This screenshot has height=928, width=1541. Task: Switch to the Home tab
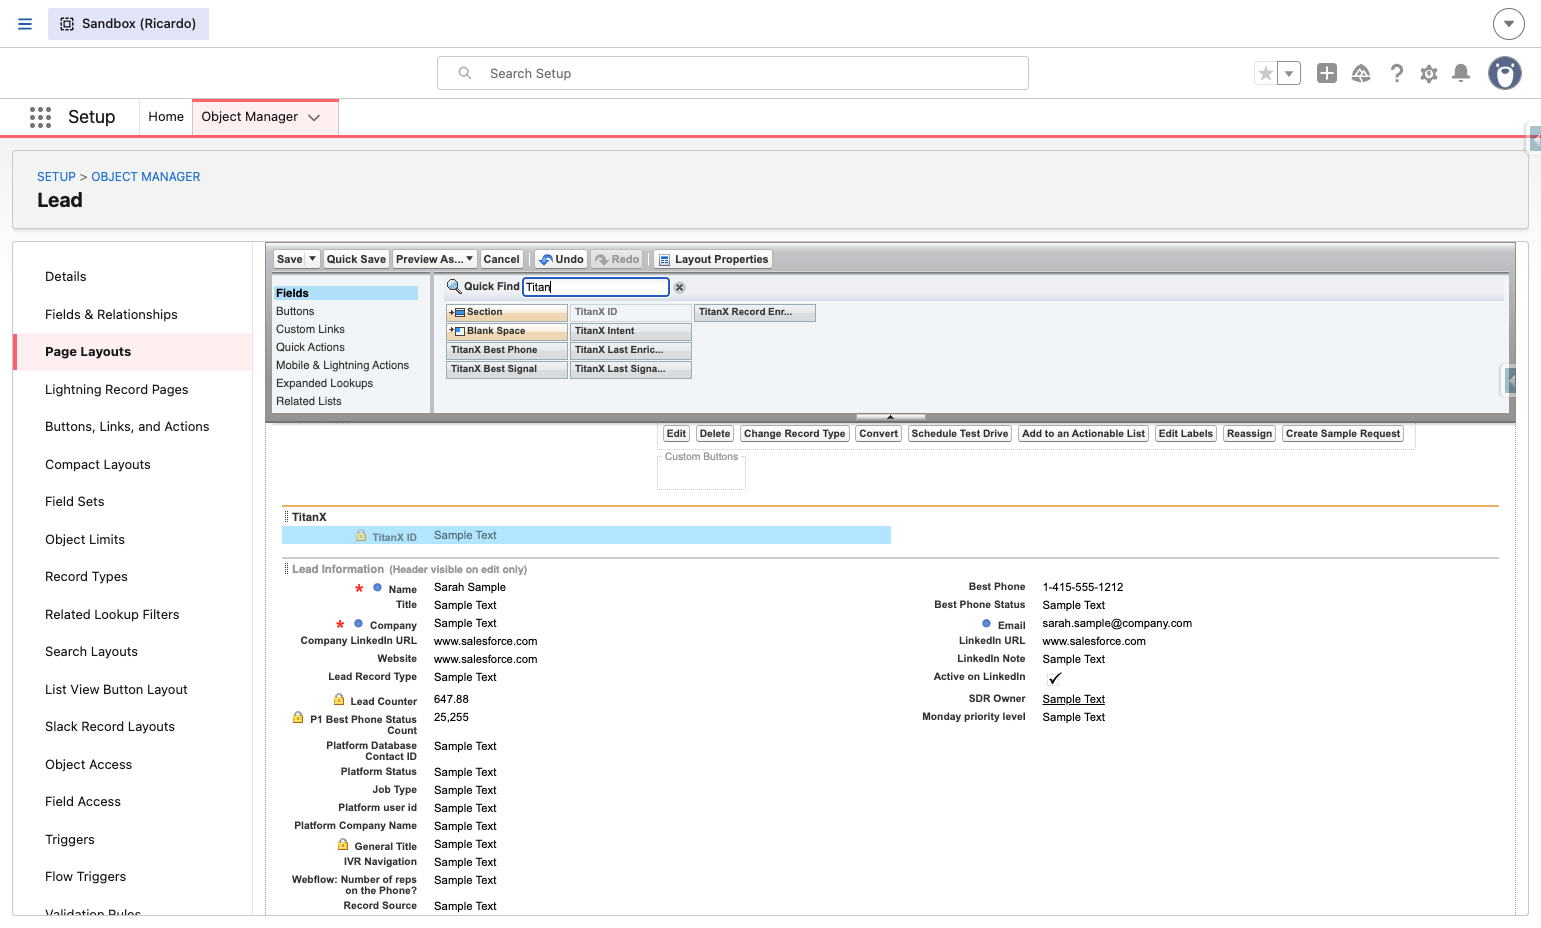click(166, 117)
